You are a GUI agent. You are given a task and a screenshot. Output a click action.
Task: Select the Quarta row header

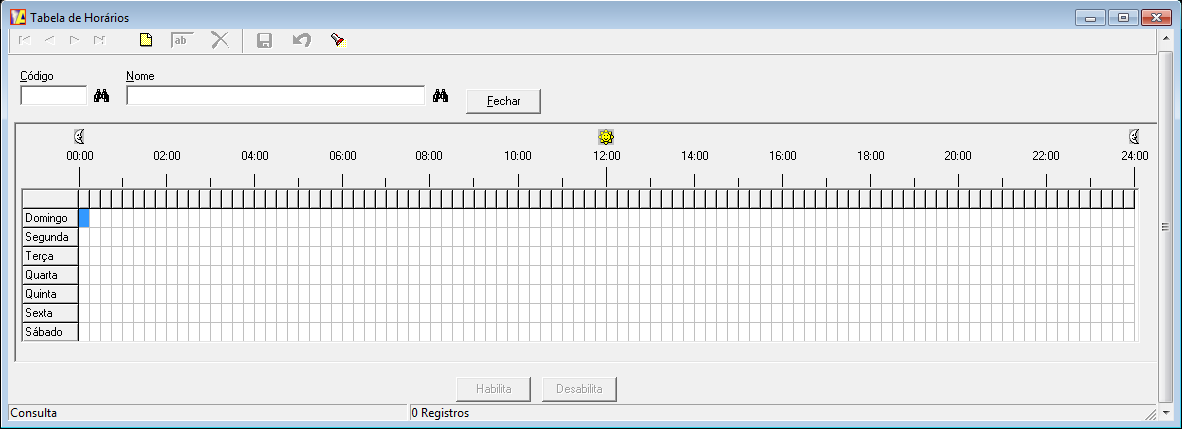50,275
